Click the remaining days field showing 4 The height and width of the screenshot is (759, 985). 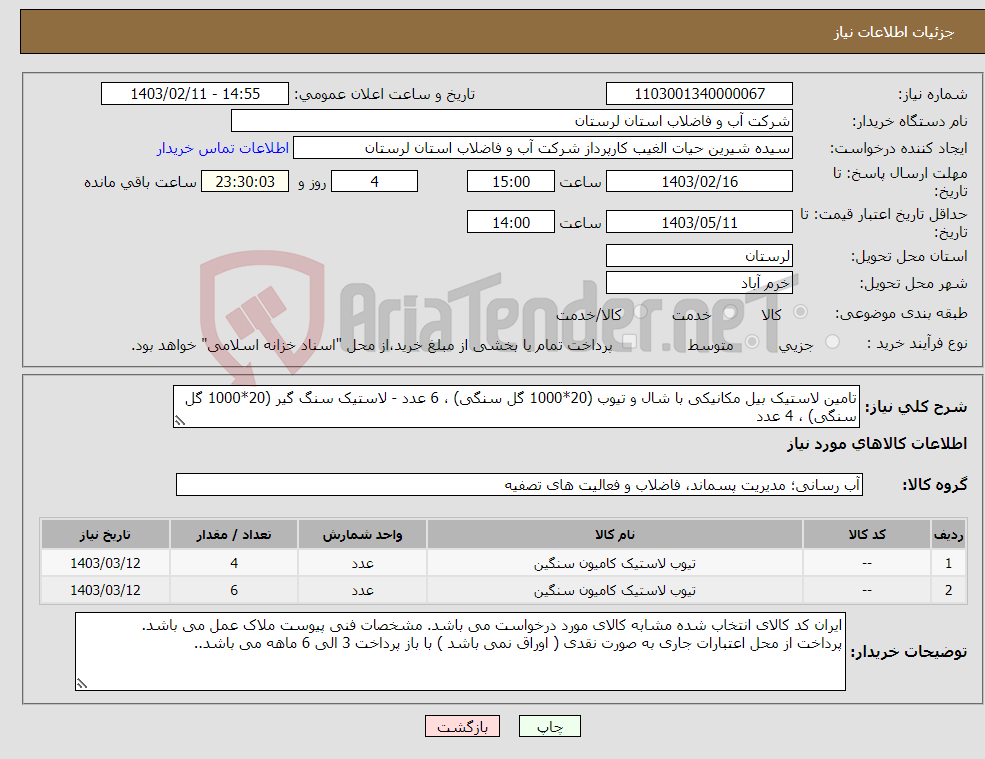374,182
